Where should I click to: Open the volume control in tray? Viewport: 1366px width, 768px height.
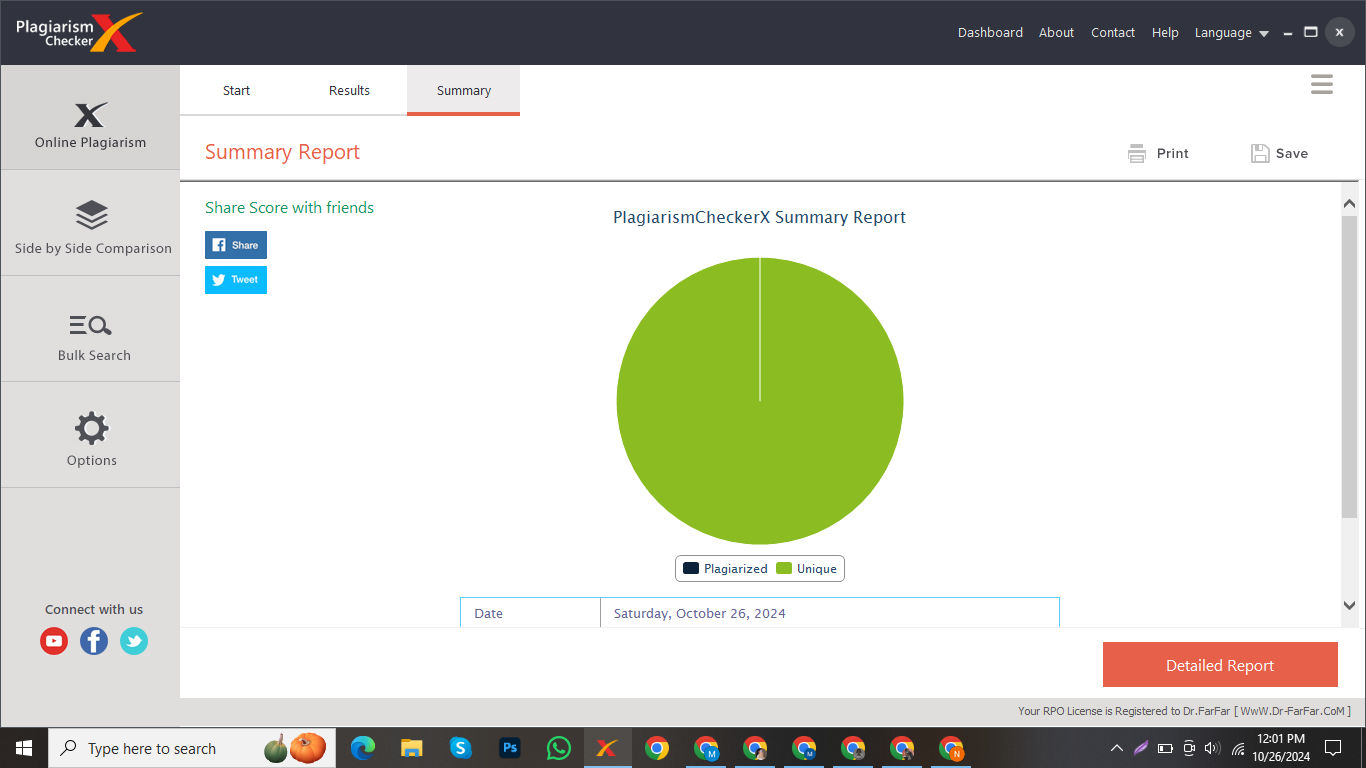tap(1213, 748)
